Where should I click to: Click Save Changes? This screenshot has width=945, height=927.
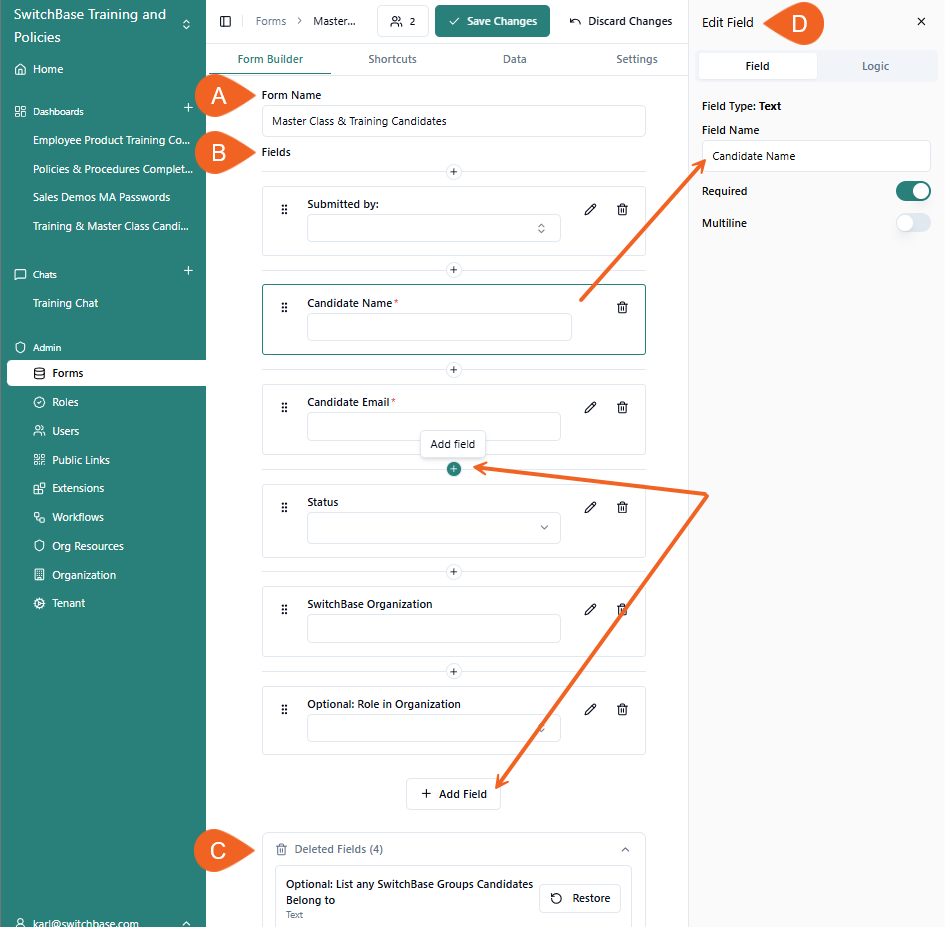492,21
